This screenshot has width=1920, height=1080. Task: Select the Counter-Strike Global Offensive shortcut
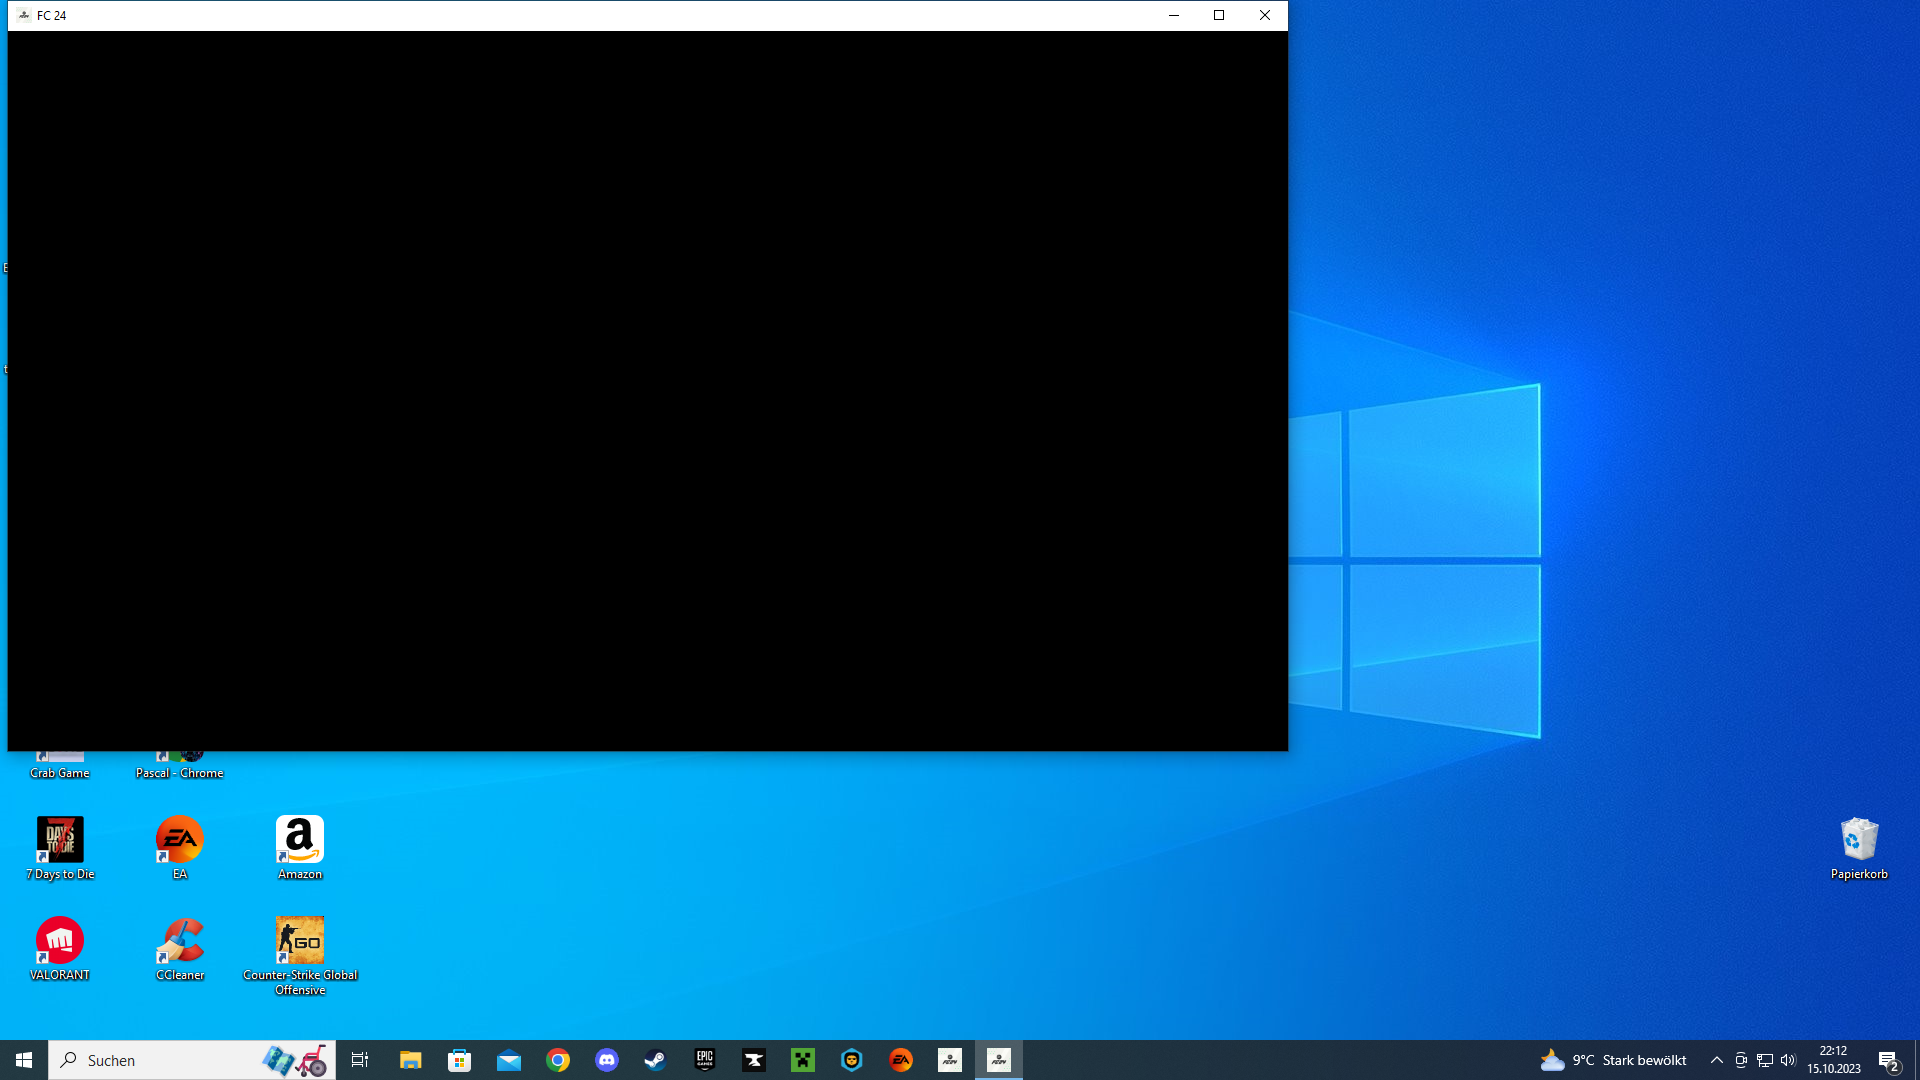pos(300,950)
